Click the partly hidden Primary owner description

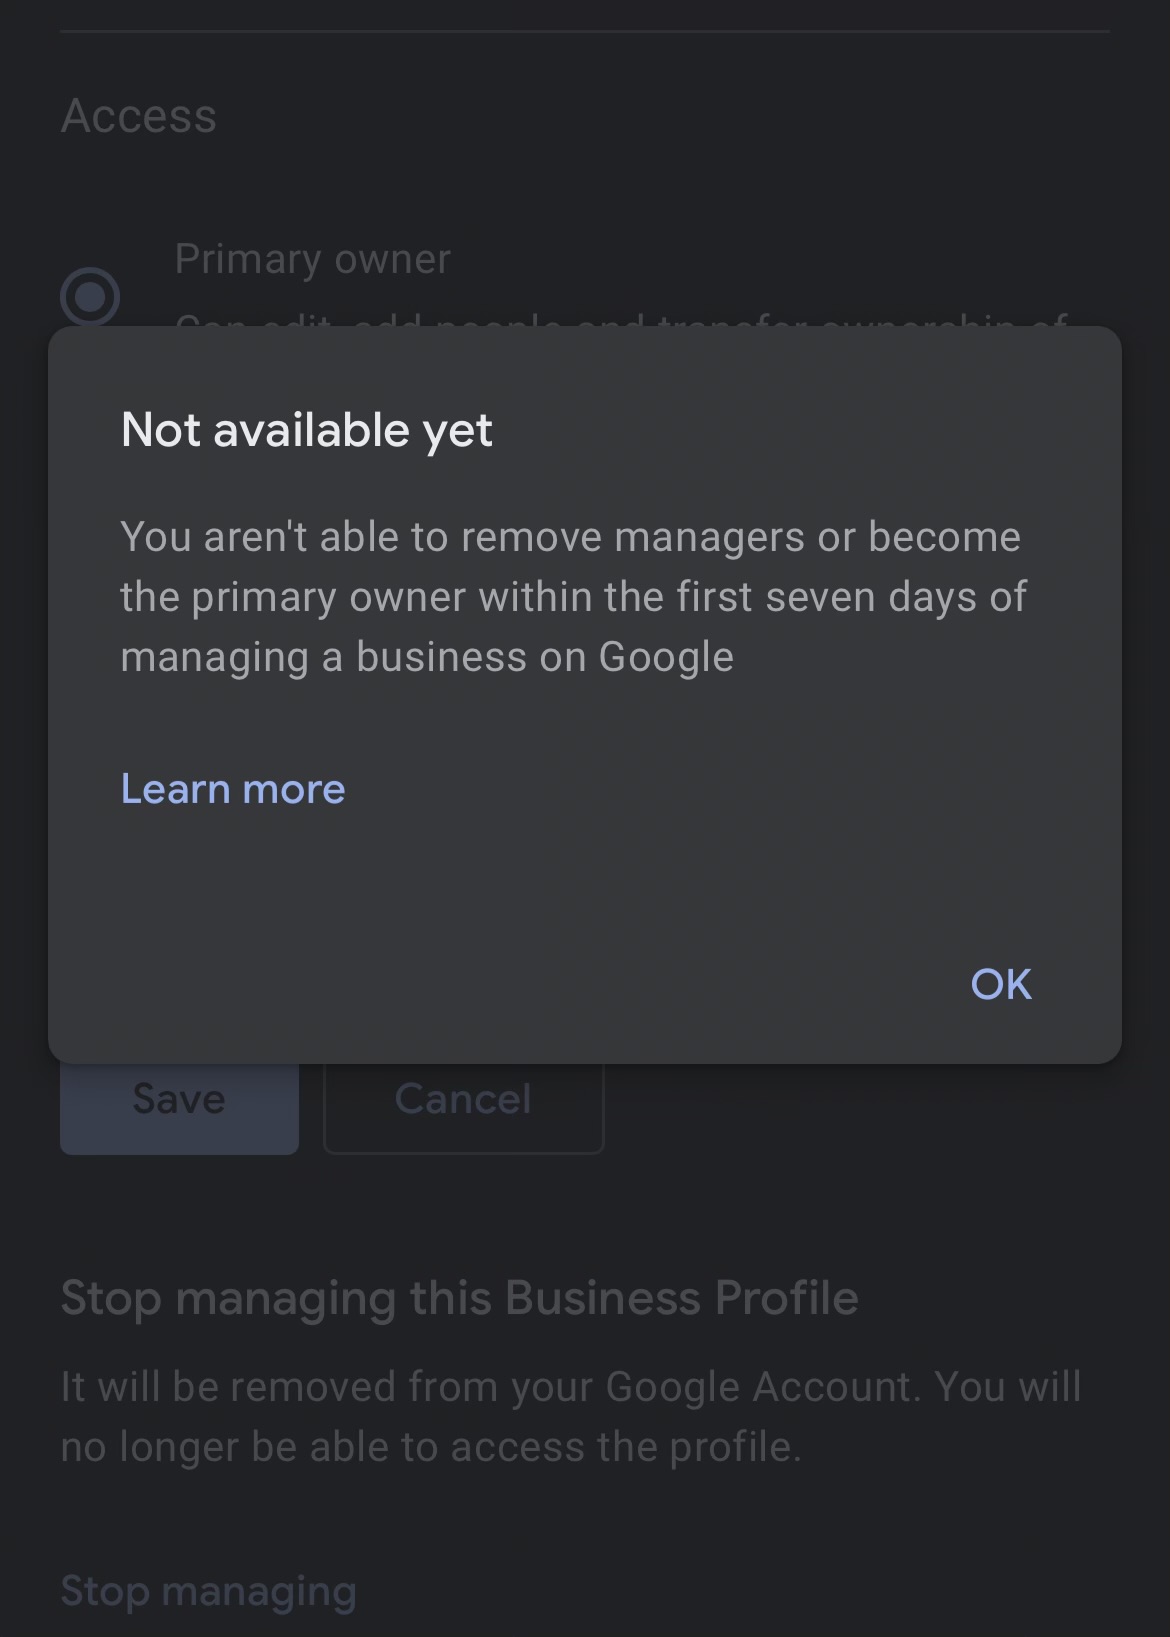(x=620, y=320)
